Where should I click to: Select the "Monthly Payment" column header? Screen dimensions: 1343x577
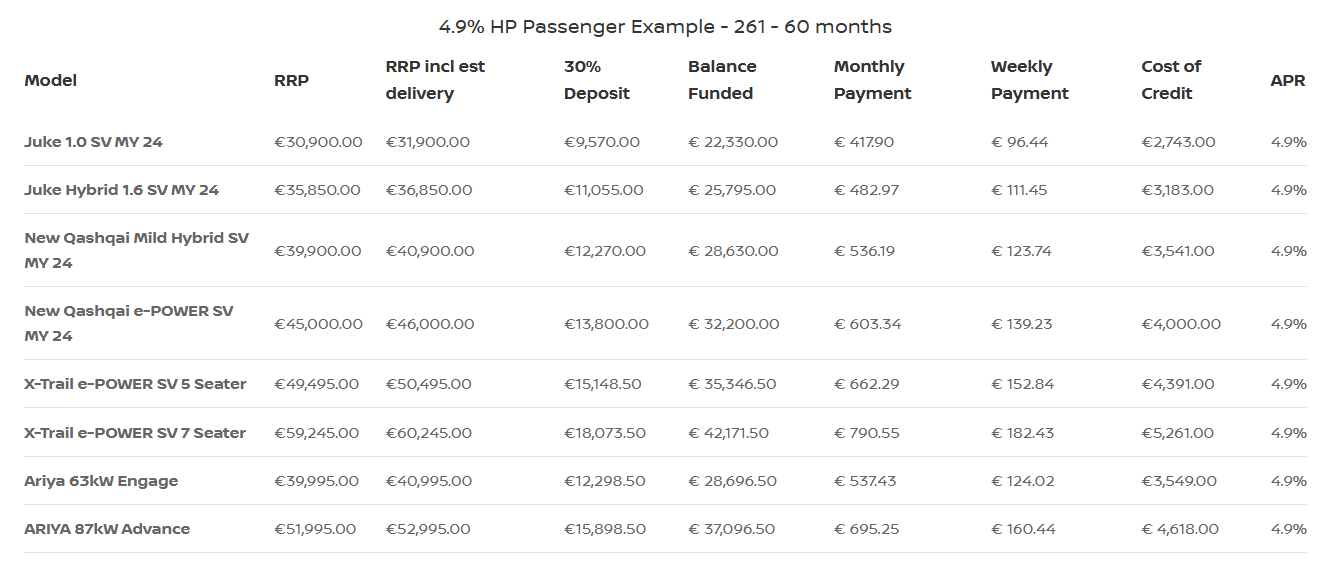[872, 80]
